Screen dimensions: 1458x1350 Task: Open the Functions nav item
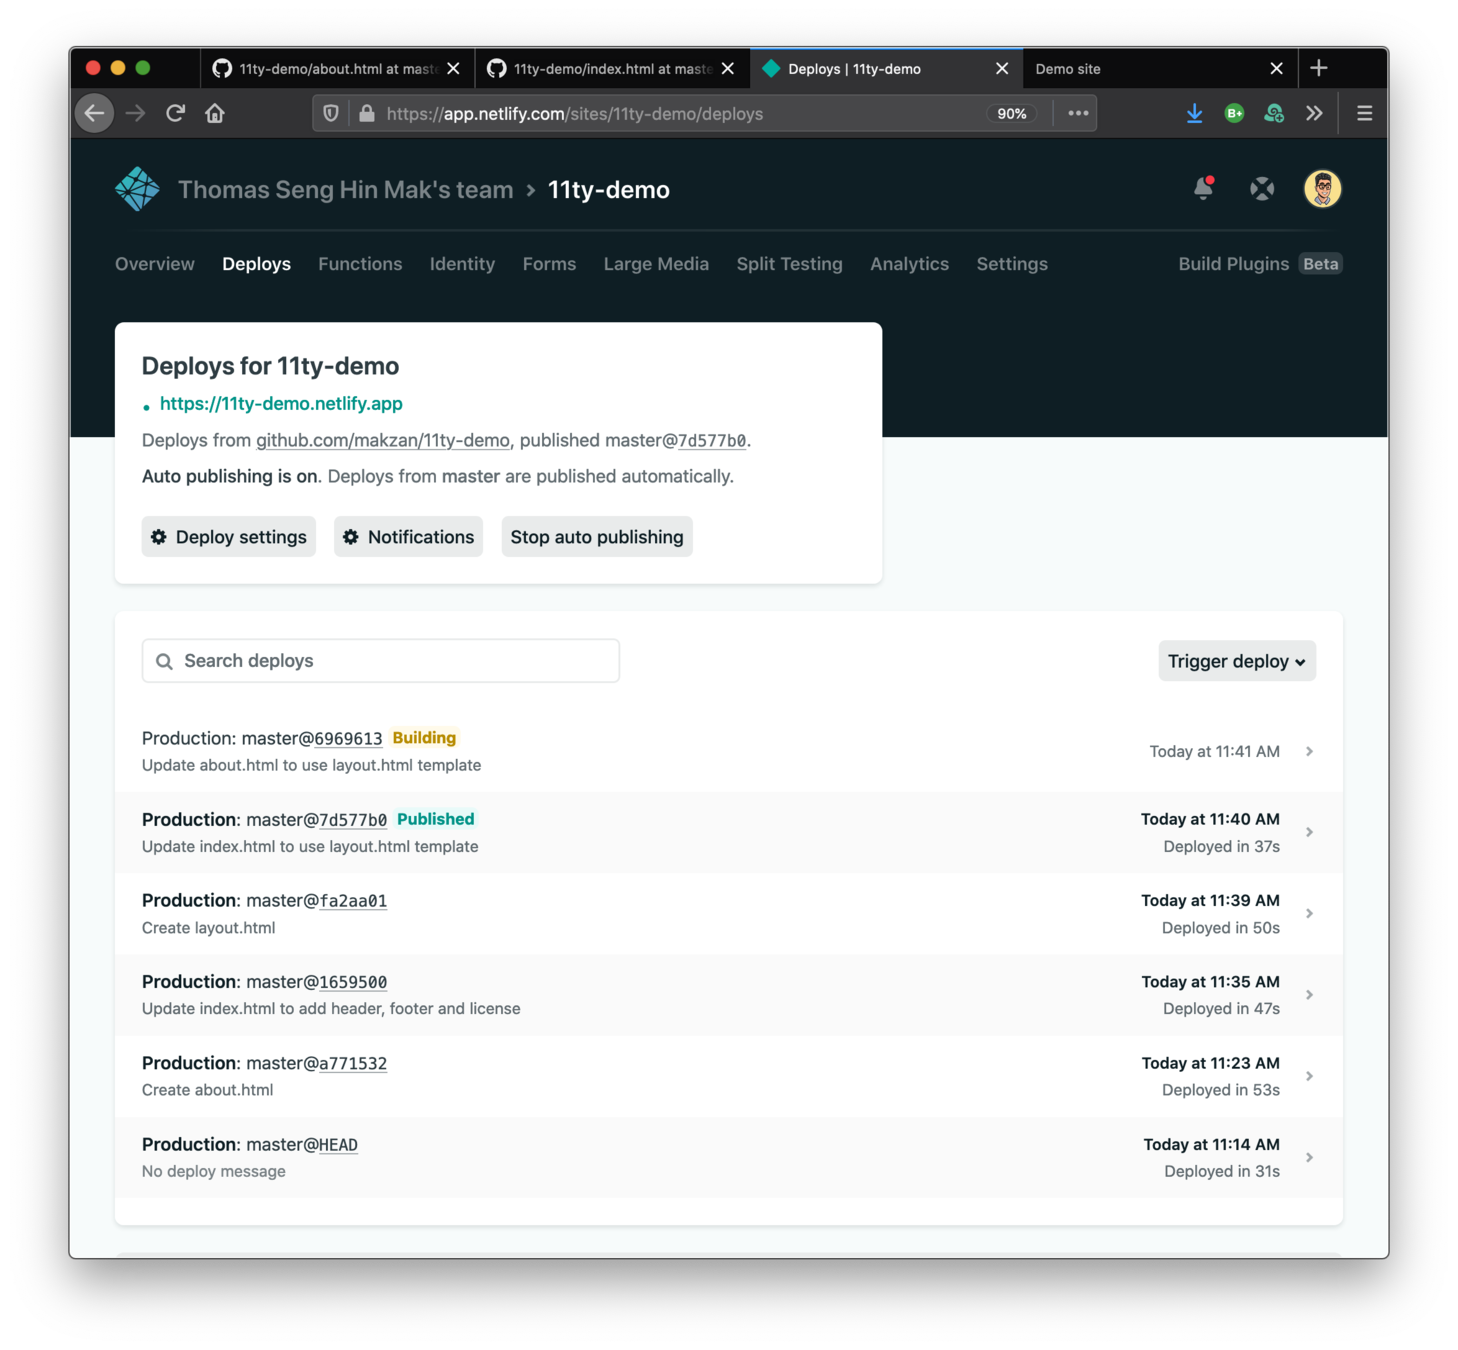coord(360,264)
